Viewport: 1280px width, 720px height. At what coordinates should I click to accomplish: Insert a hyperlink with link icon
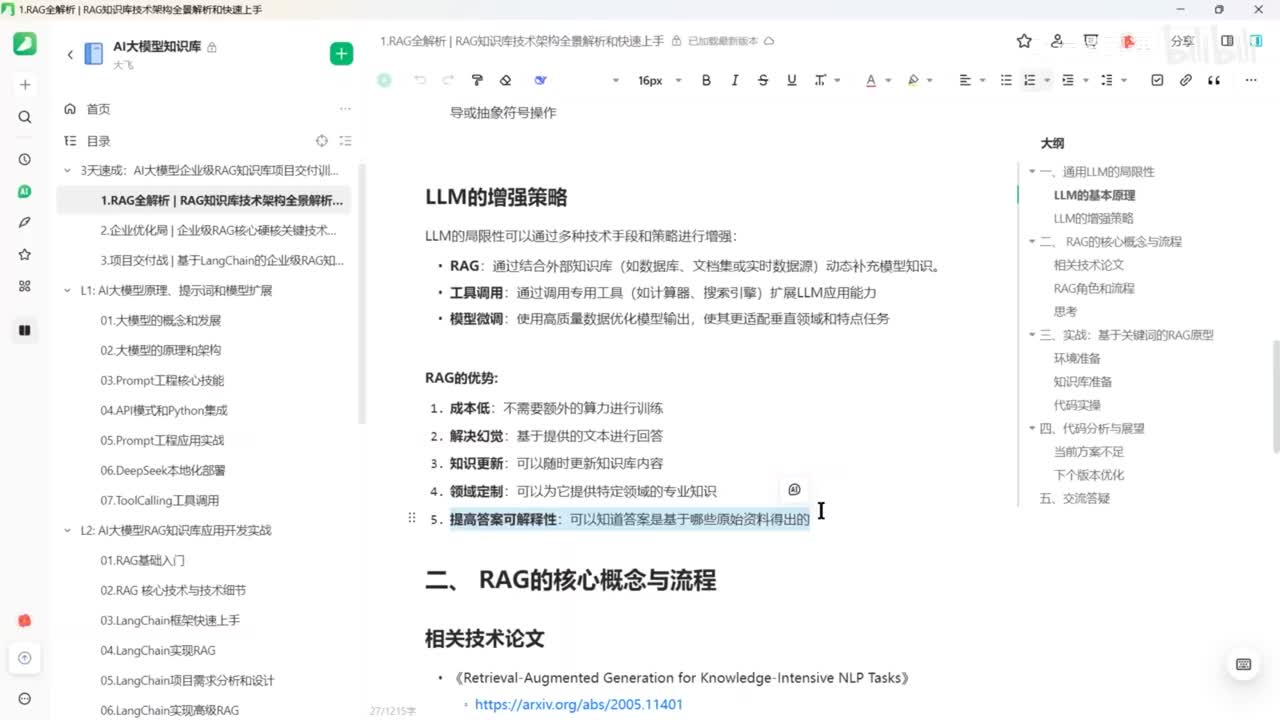point(1185,80)
